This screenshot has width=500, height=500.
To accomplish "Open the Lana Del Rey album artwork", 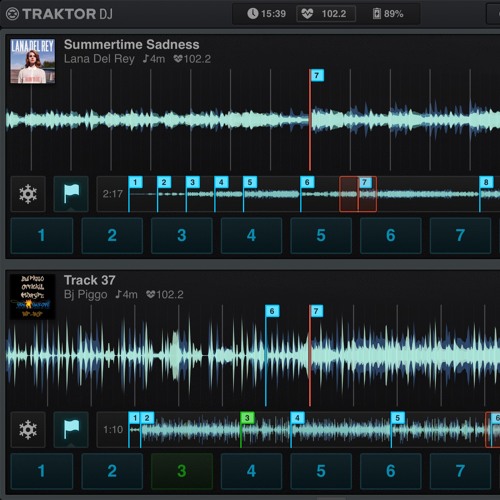I will [x=32, y=61].
